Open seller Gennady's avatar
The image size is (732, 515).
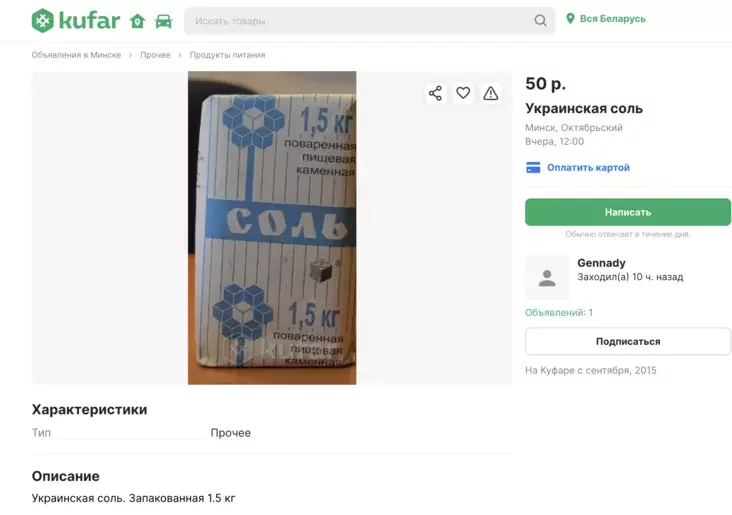547,278
